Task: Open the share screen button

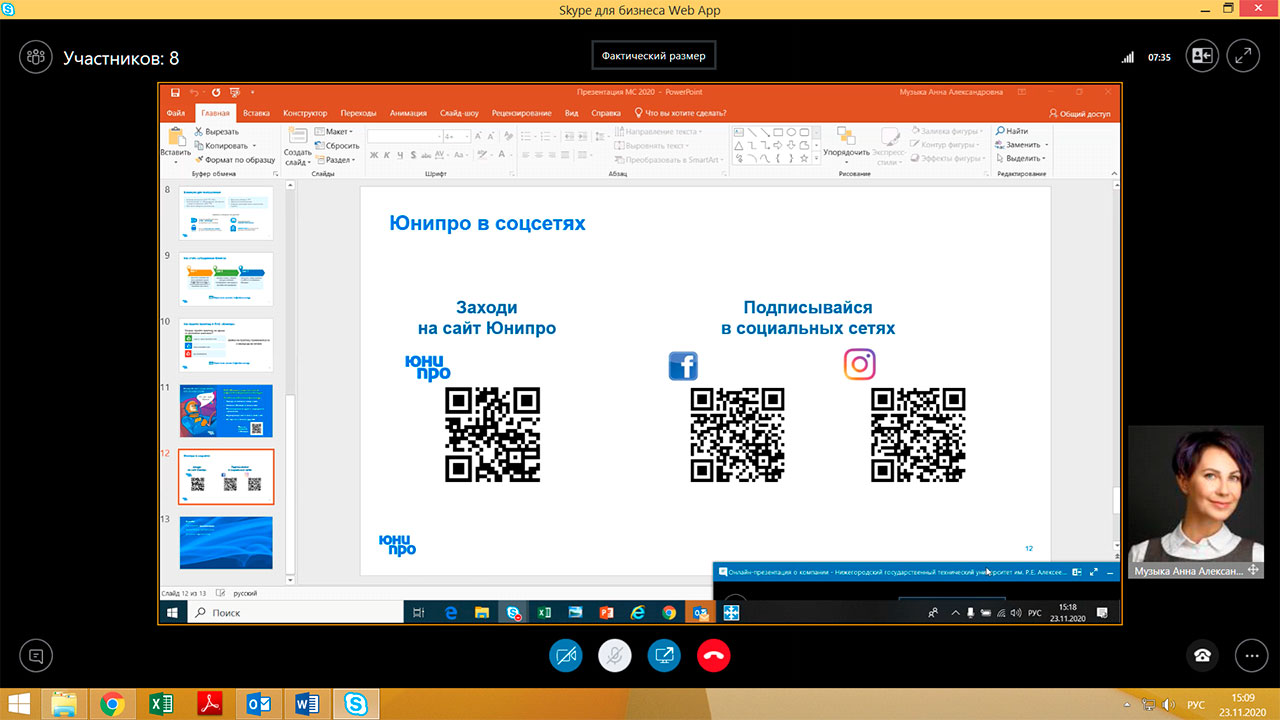Action: tap(664, 656)
